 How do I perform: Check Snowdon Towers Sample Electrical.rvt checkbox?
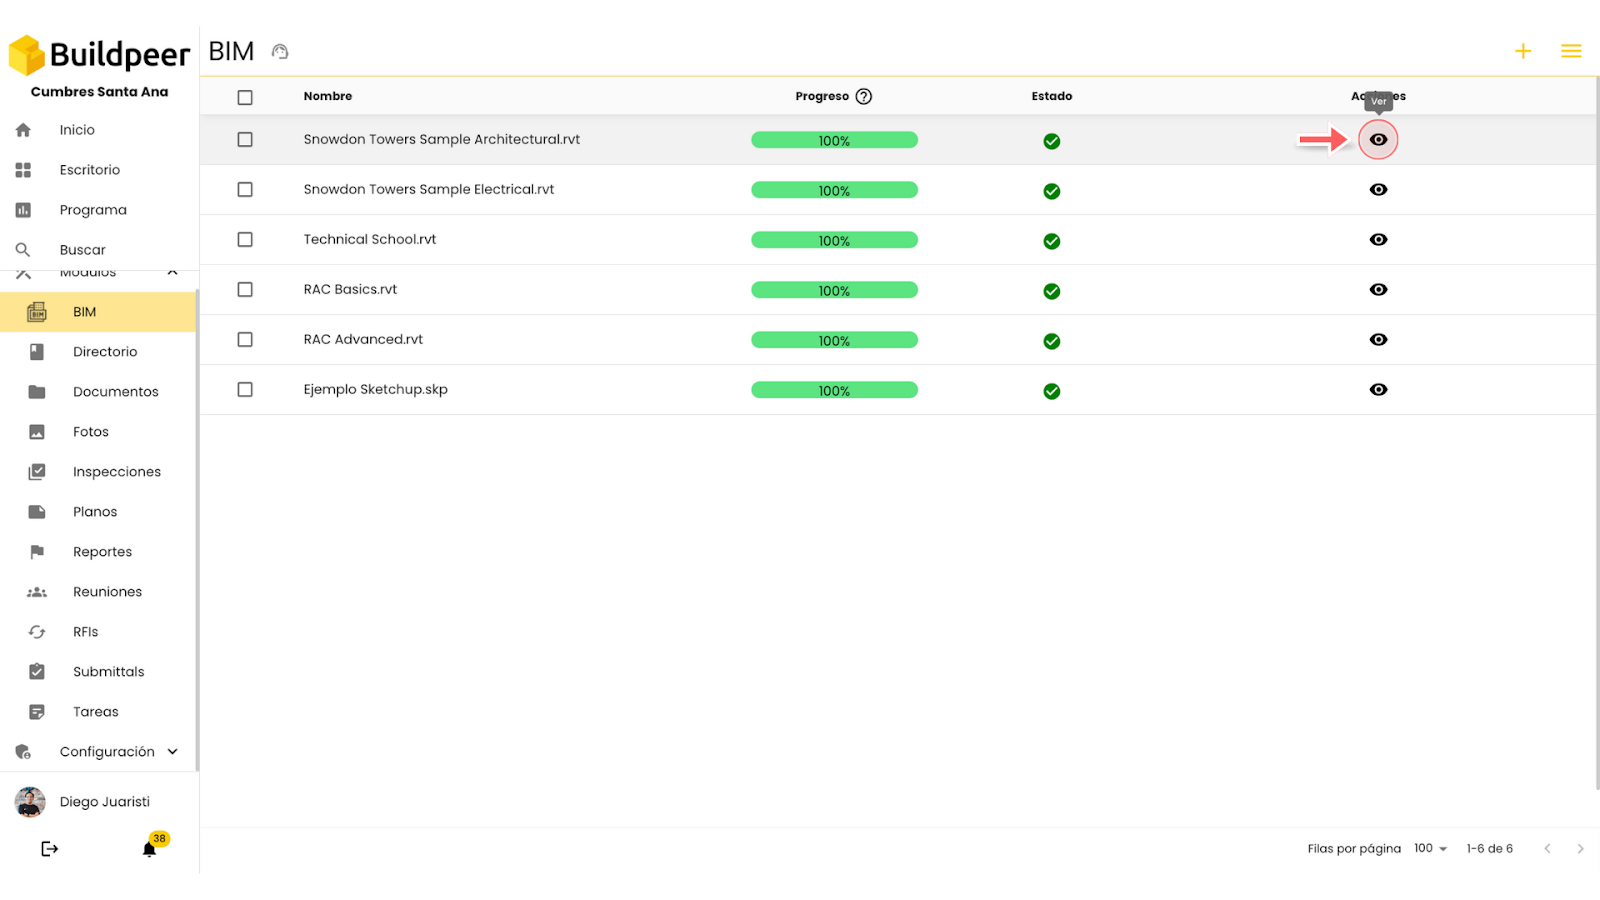coord(245,190)
